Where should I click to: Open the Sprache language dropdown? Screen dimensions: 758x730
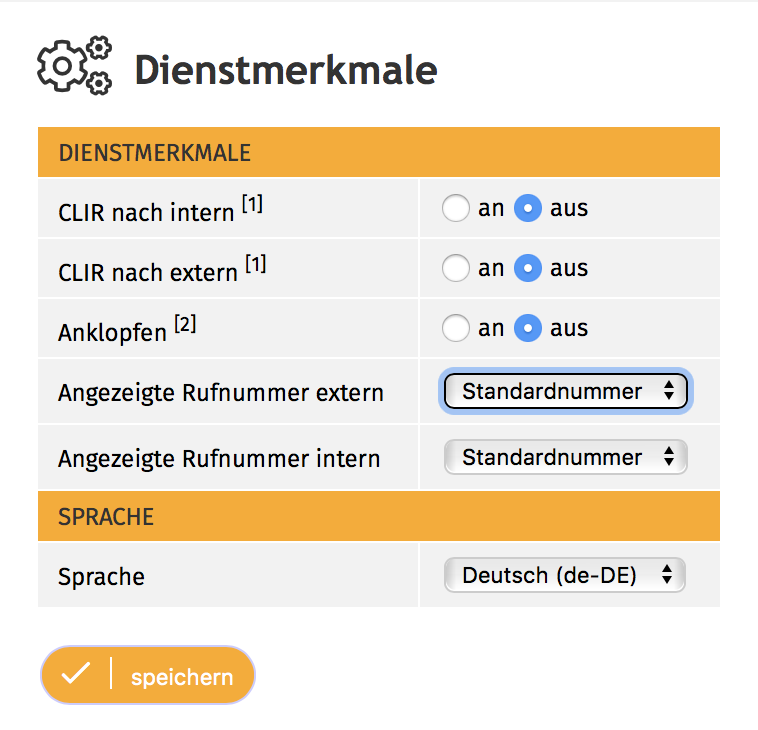(565, 575)
